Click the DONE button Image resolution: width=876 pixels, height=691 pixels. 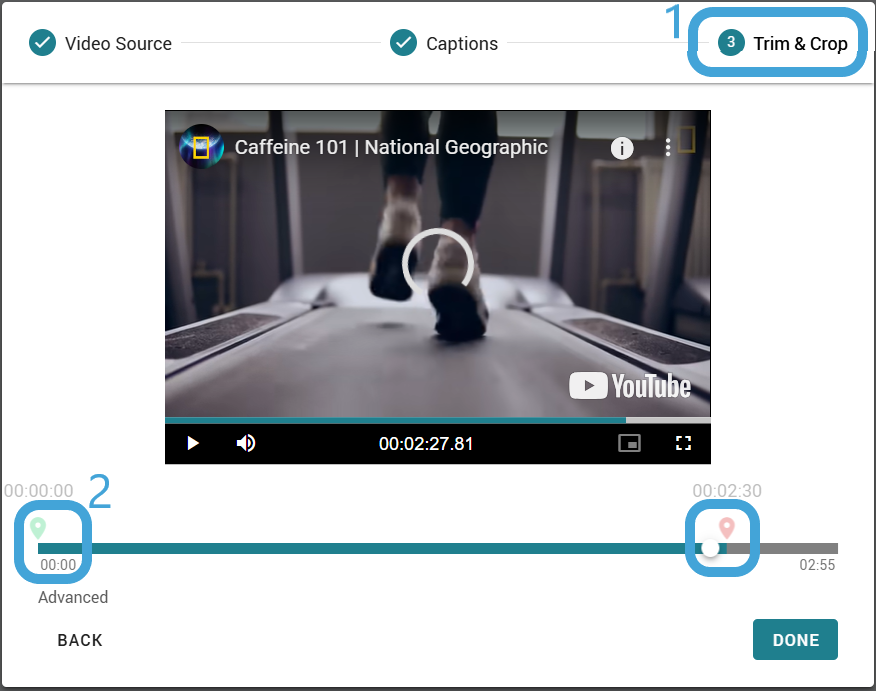[795, 639]
